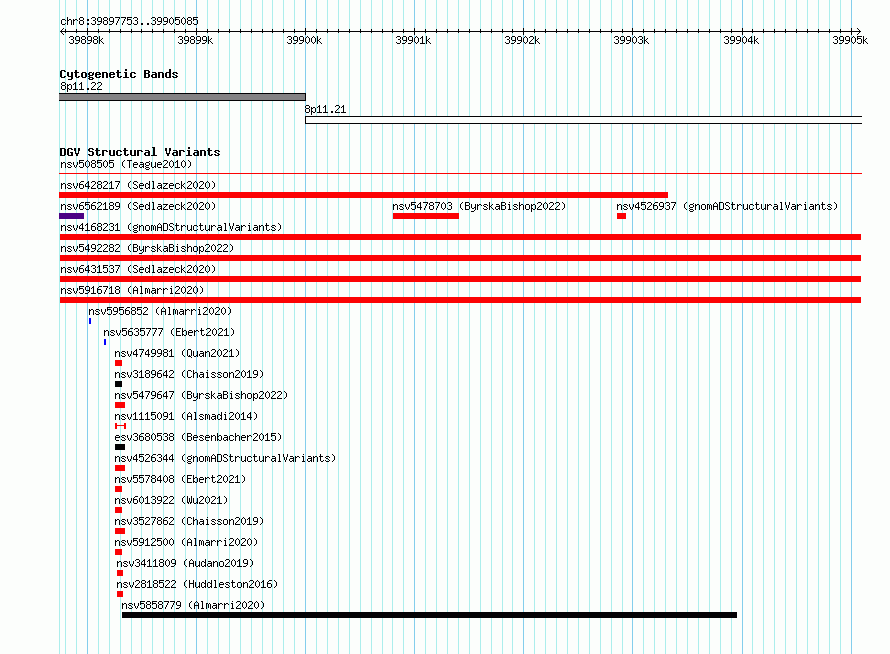Click nsv5635777 (Ebert2021) label
This screenshot has height=654, width=890.
click(169, 332)
